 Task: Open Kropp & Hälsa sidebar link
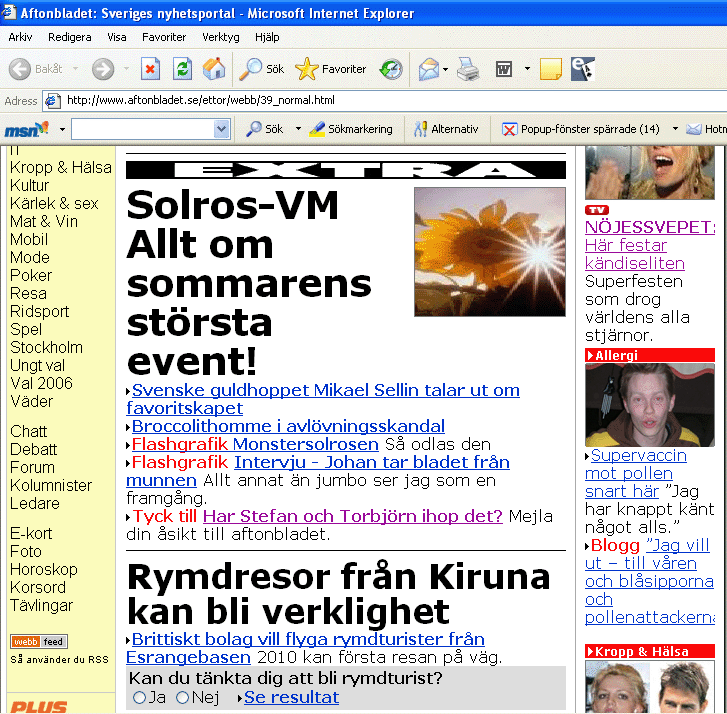tap(61, 167)
